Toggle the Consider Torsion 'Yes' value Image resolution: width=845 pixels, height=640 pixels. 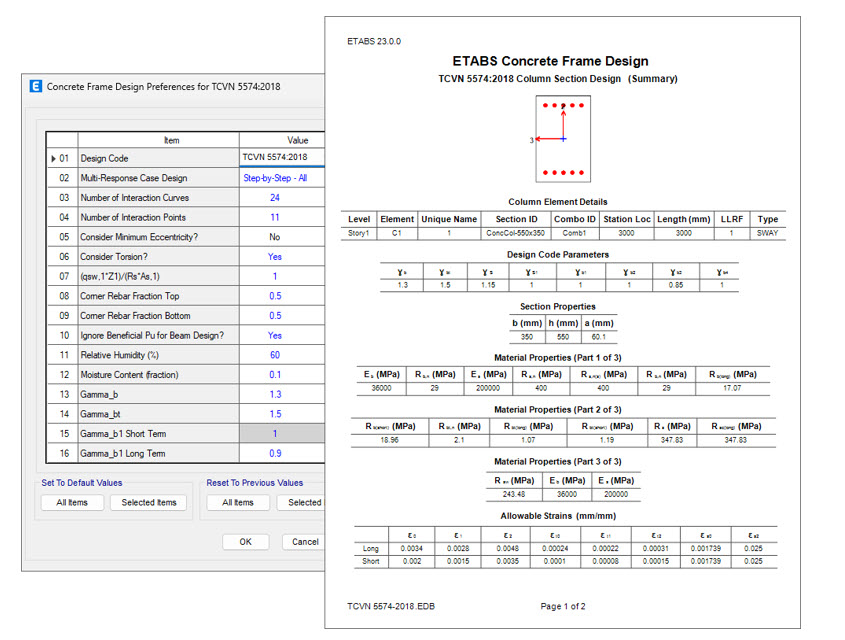point(275,257)
